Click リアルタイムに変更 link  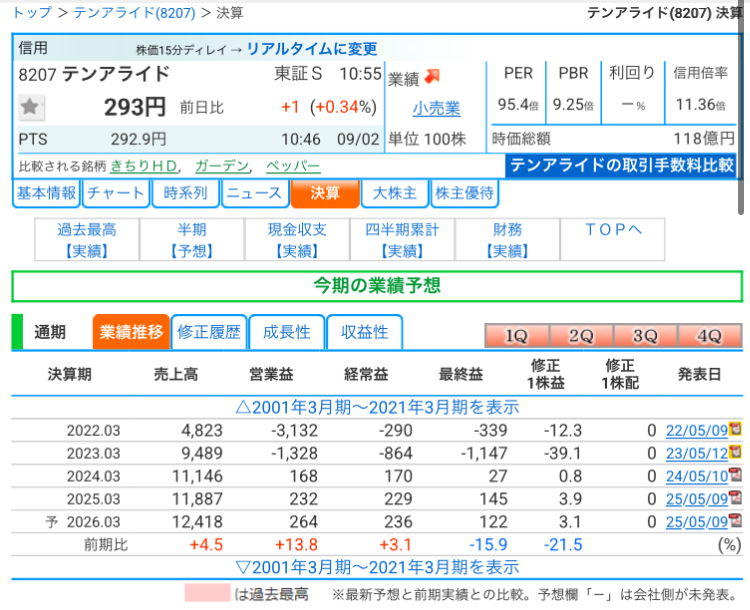312,49
